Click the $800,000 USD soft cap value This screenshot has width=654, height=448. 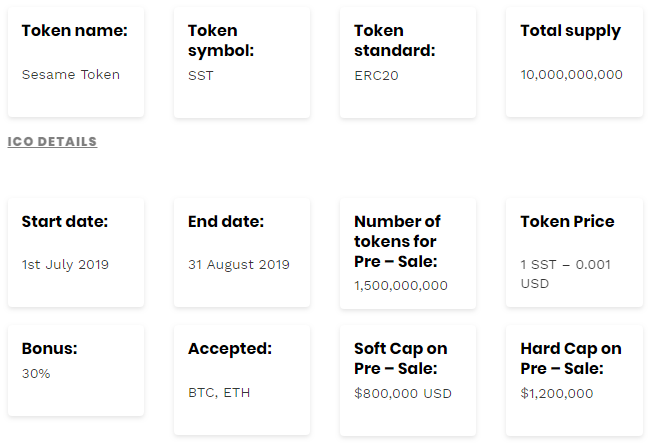coord(403,393)
